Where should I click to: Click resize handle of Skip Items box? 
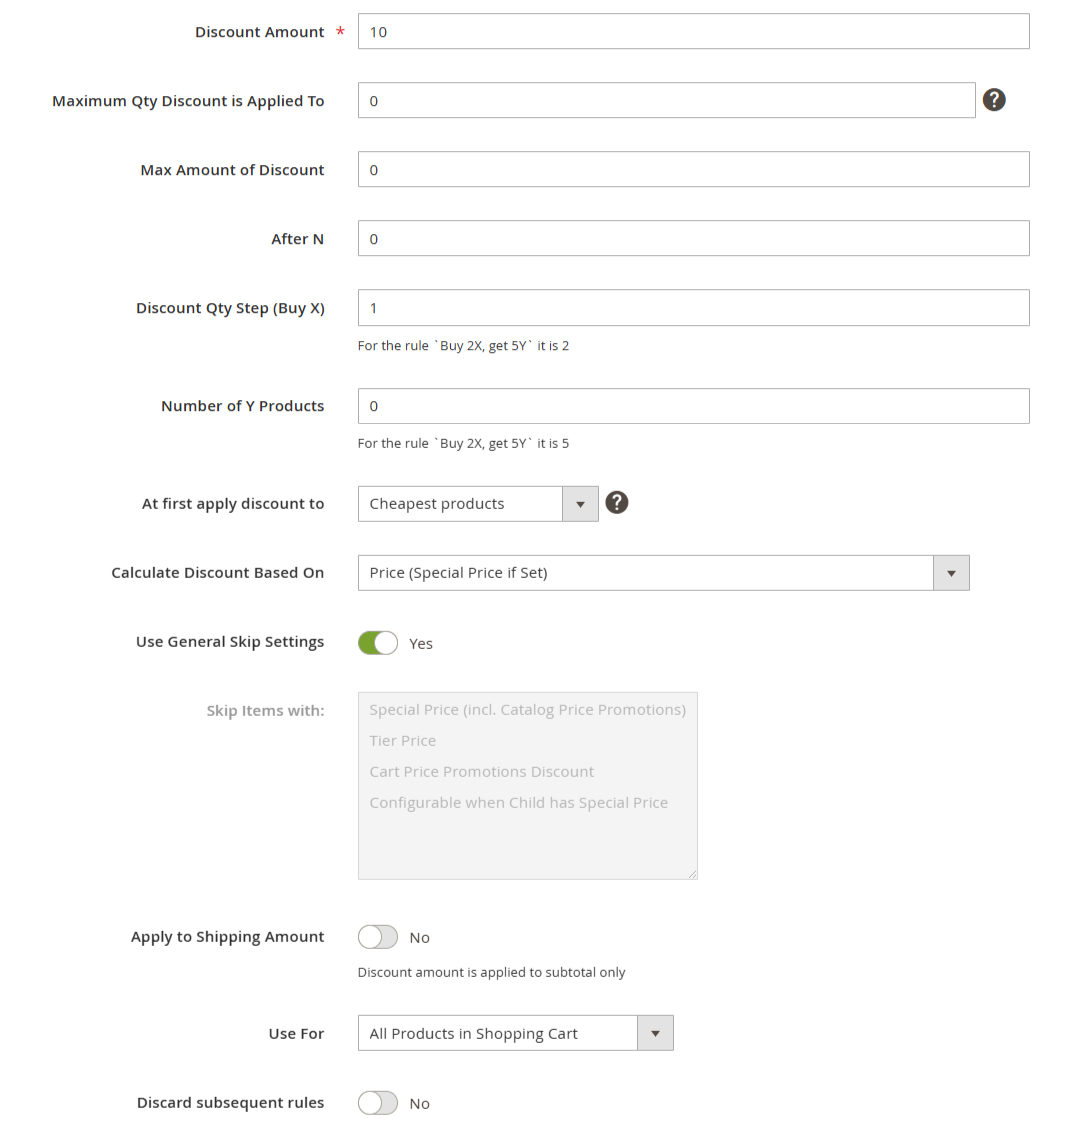(692, 874)
